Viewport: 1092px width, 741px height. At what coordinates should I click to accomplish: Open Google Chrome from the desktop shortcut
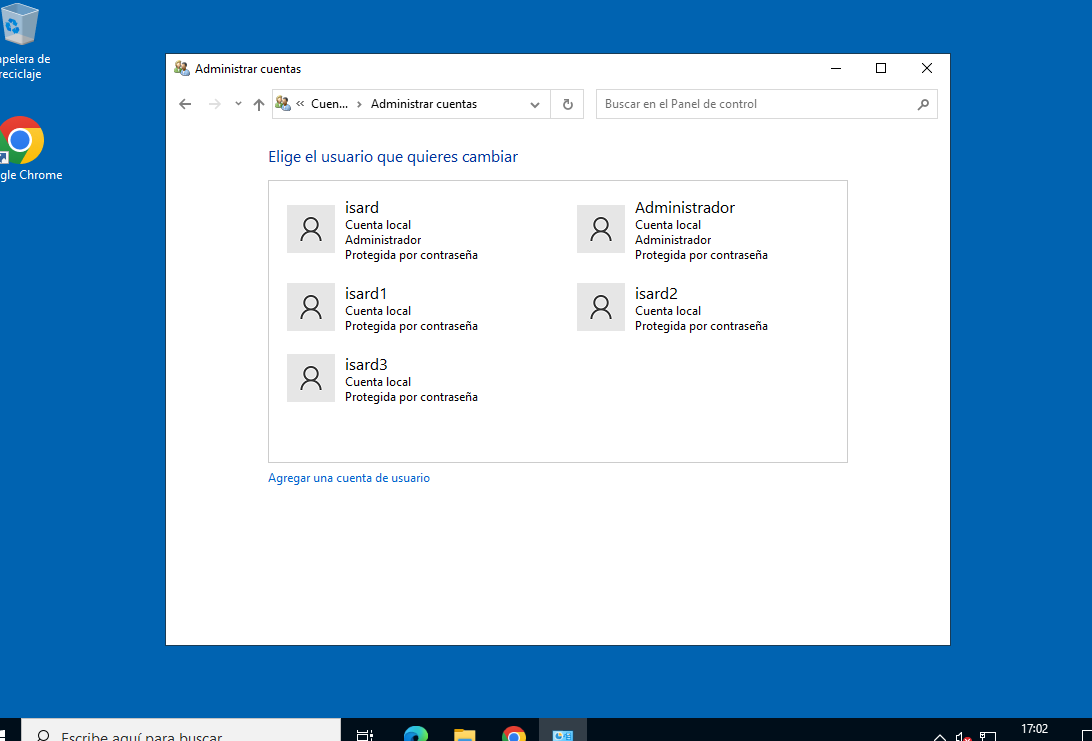(x=22, y=141)
